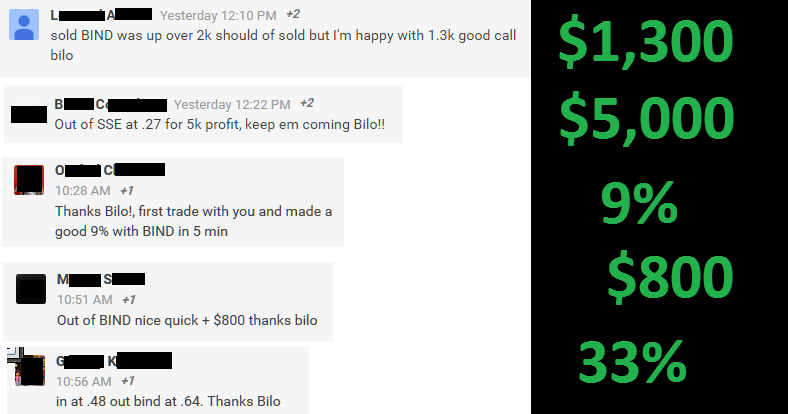Click the +1 on the 10:28 AM comment
788x414 pixels.
pos(127,191)
